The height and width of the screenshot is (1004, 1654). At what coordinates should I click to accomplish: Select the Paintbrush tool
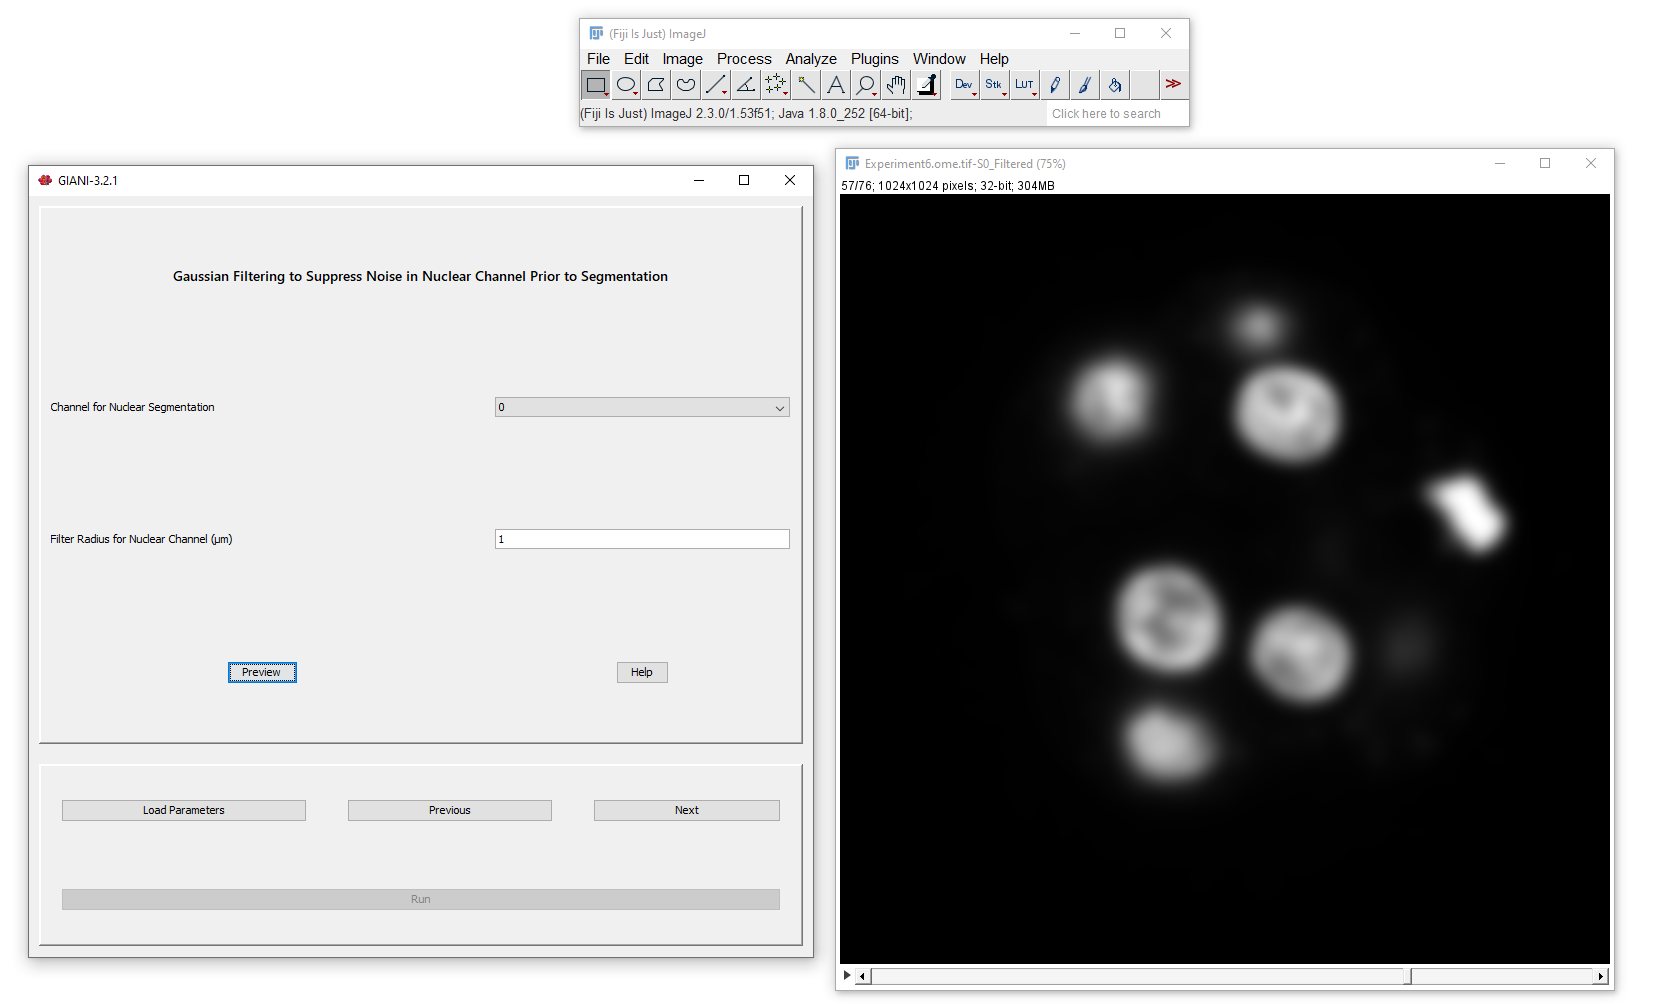coord(1085,85)
